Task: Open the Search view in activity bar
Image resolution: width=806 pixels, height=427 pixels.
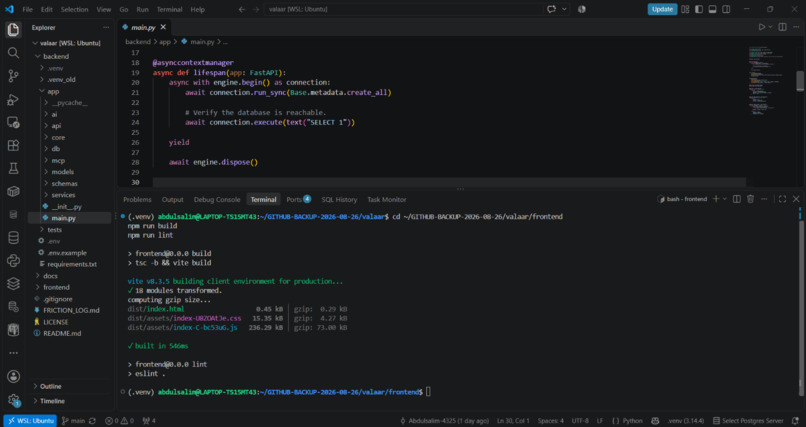Action: coord(13,53)
